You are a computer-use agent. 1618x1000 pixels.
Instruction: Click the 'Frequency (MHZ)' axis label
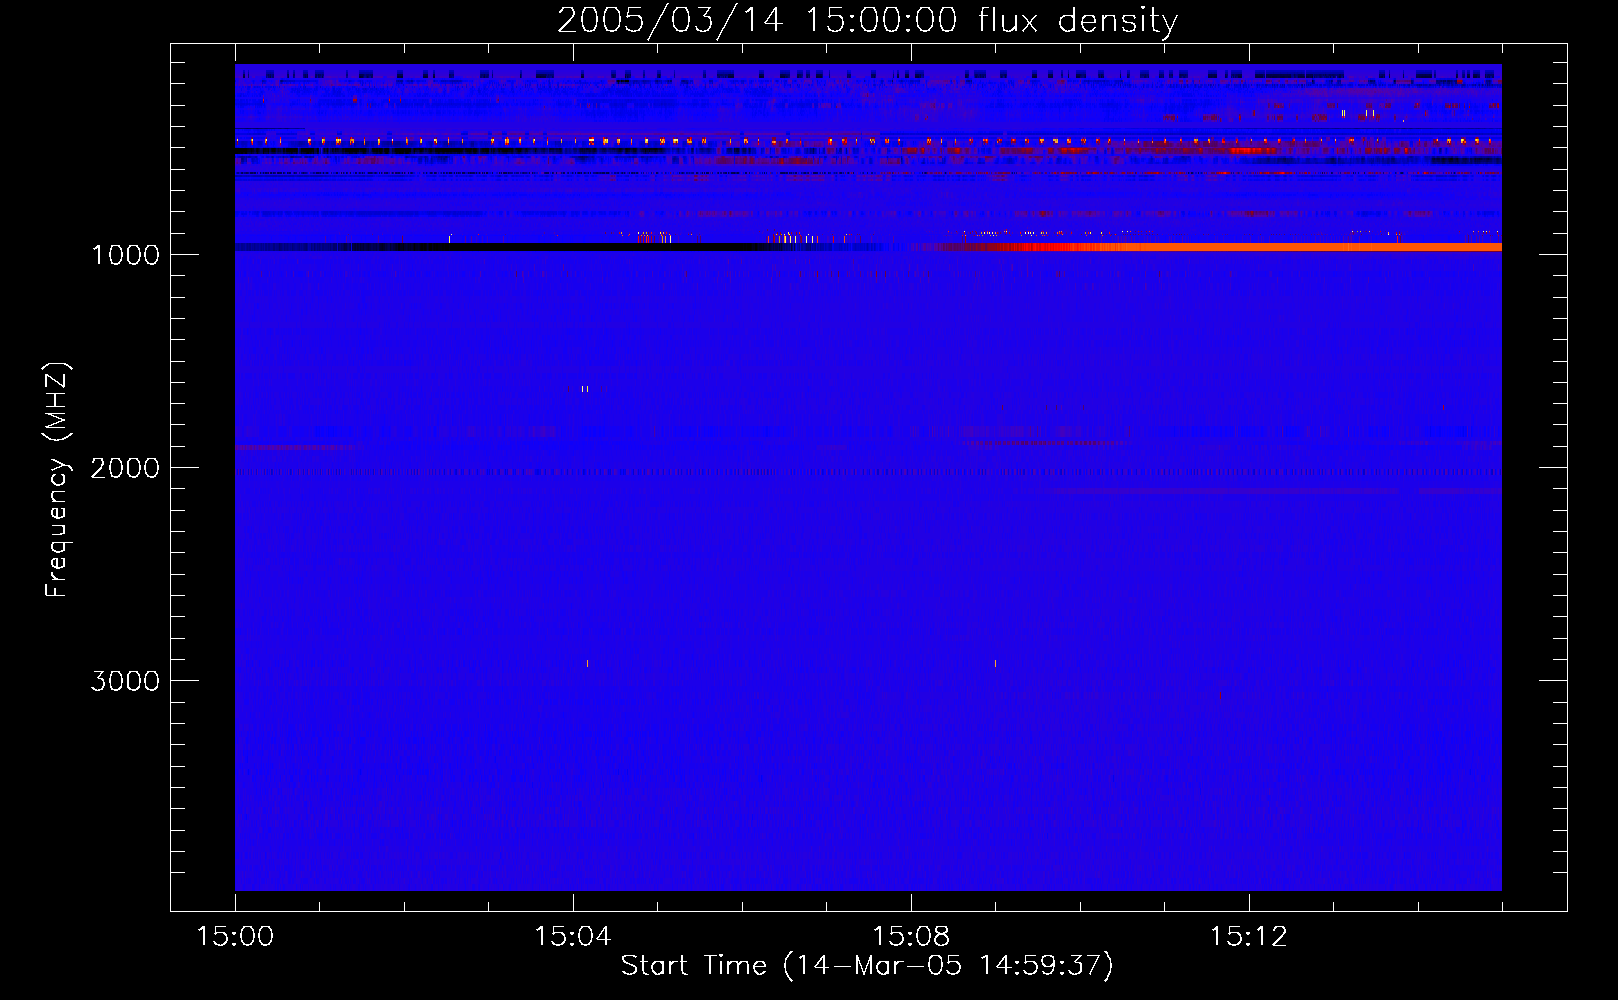(57, 480)
